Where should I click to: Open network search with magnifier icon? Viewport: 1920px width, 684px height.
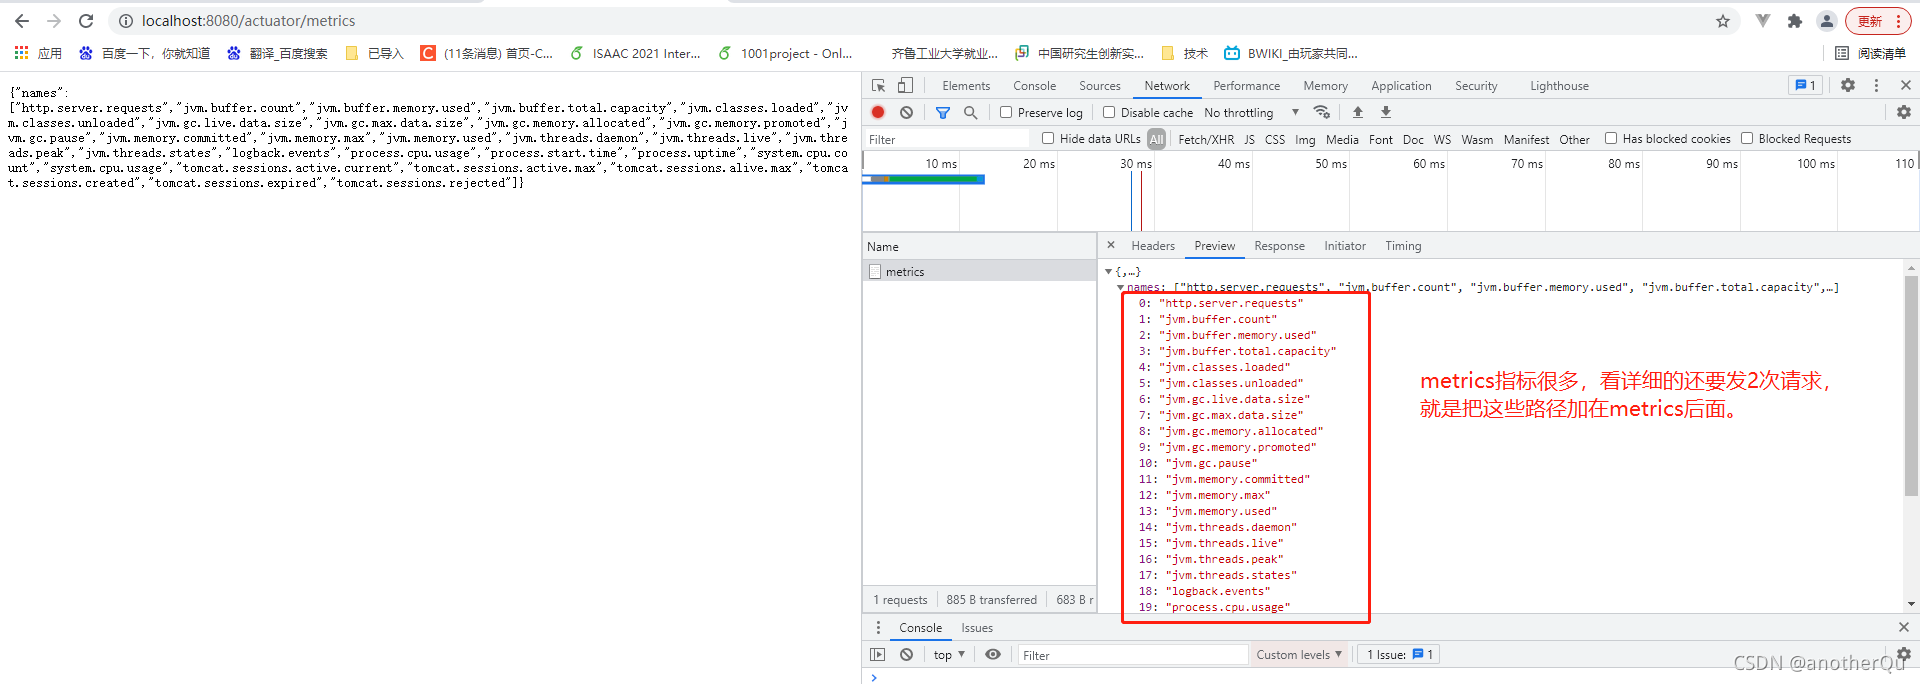[970, 113]
